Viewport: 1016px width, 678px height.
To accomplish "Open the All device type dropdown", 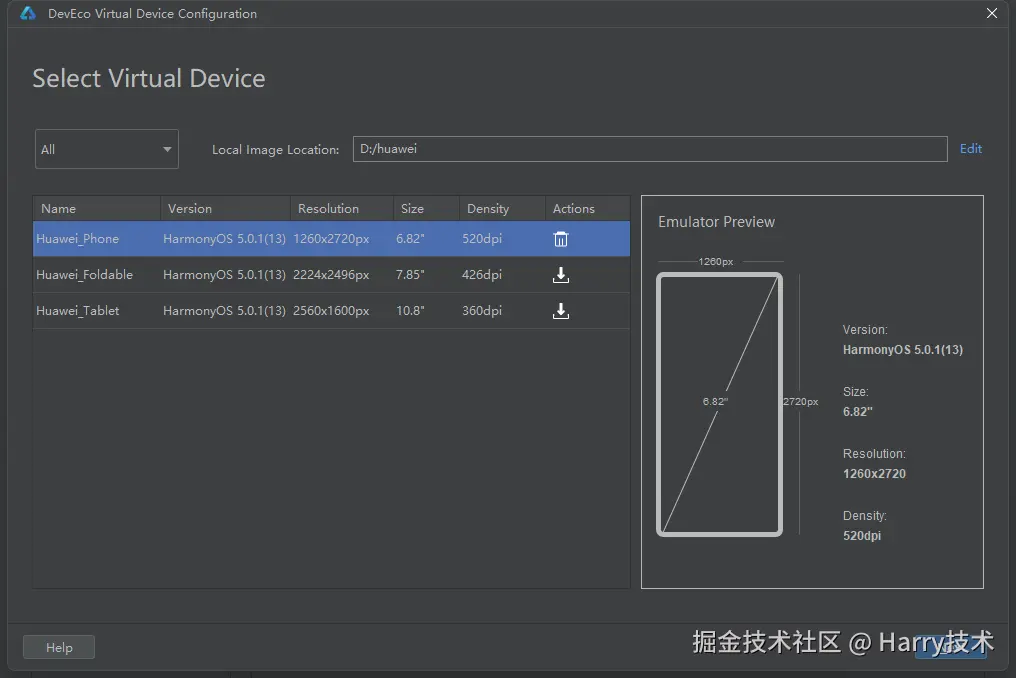I will click(107, 149).
